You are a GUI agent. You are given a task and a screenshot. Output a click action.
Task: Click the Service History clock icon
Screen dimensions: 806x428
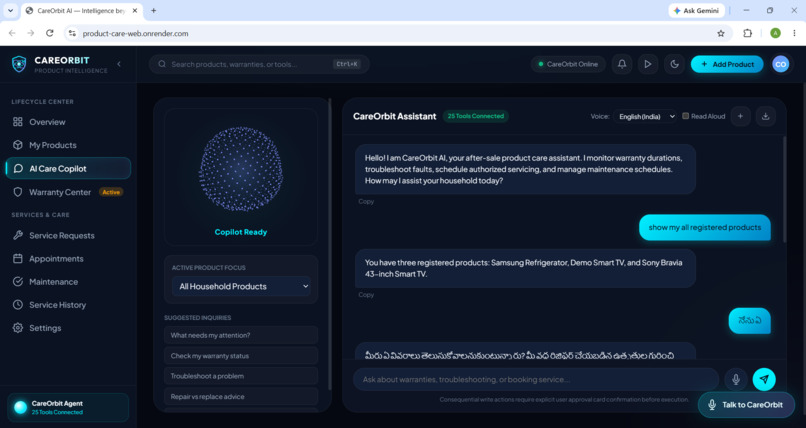point(18,305)
